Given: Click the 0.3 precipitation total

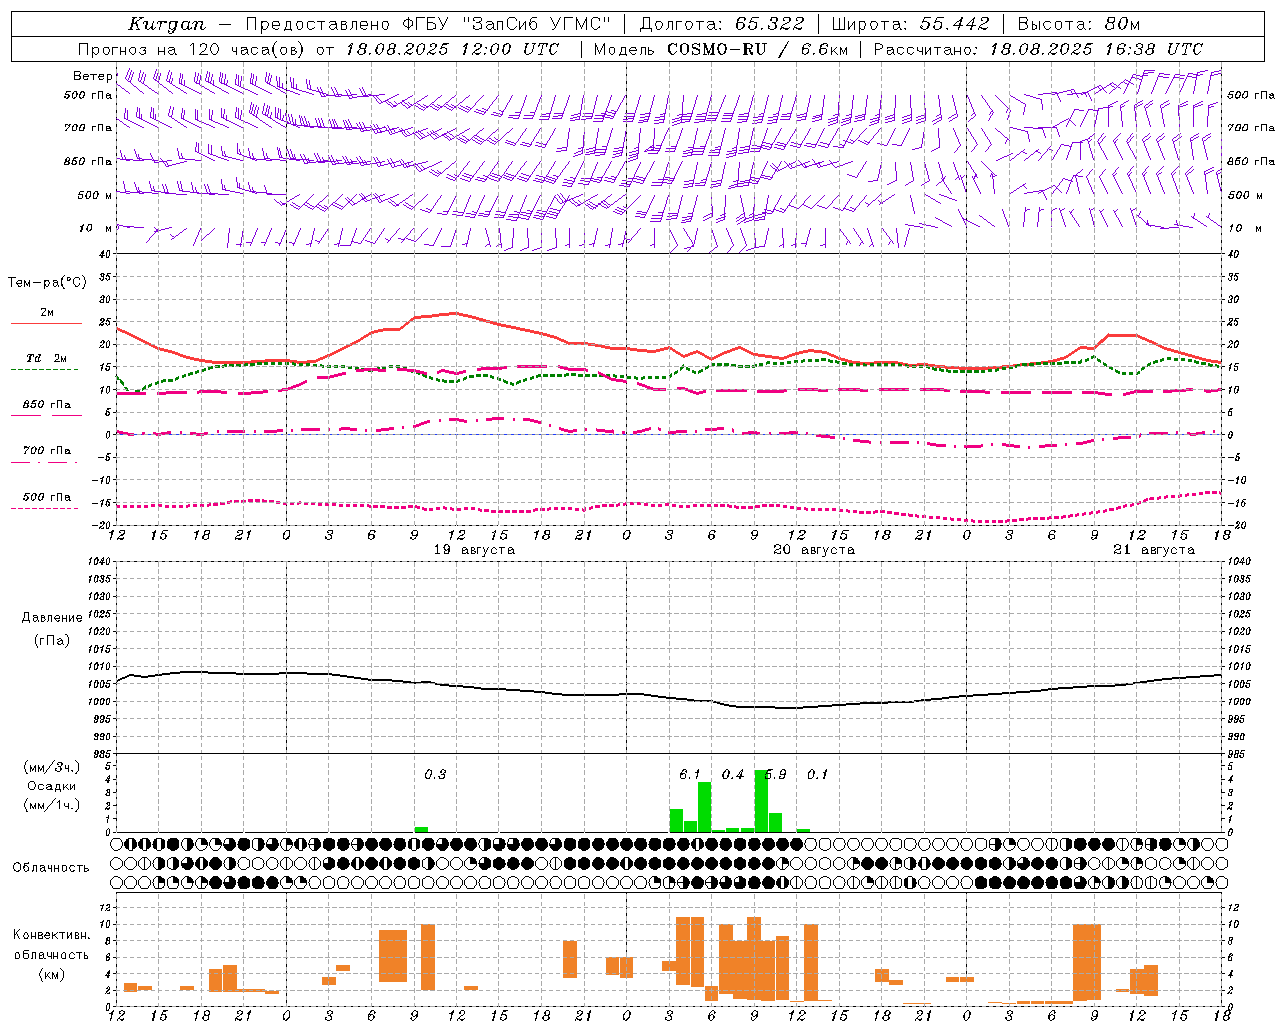Looking at the screenshot, I should point(435,775).
